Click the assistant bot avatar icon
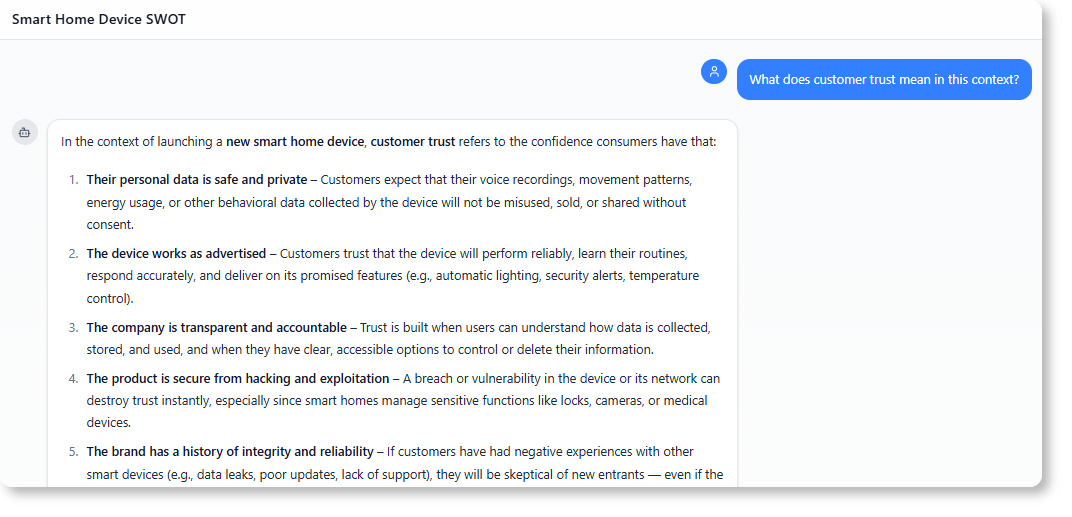This screenshot has width=1072, height=517. (x=25, y=132)
